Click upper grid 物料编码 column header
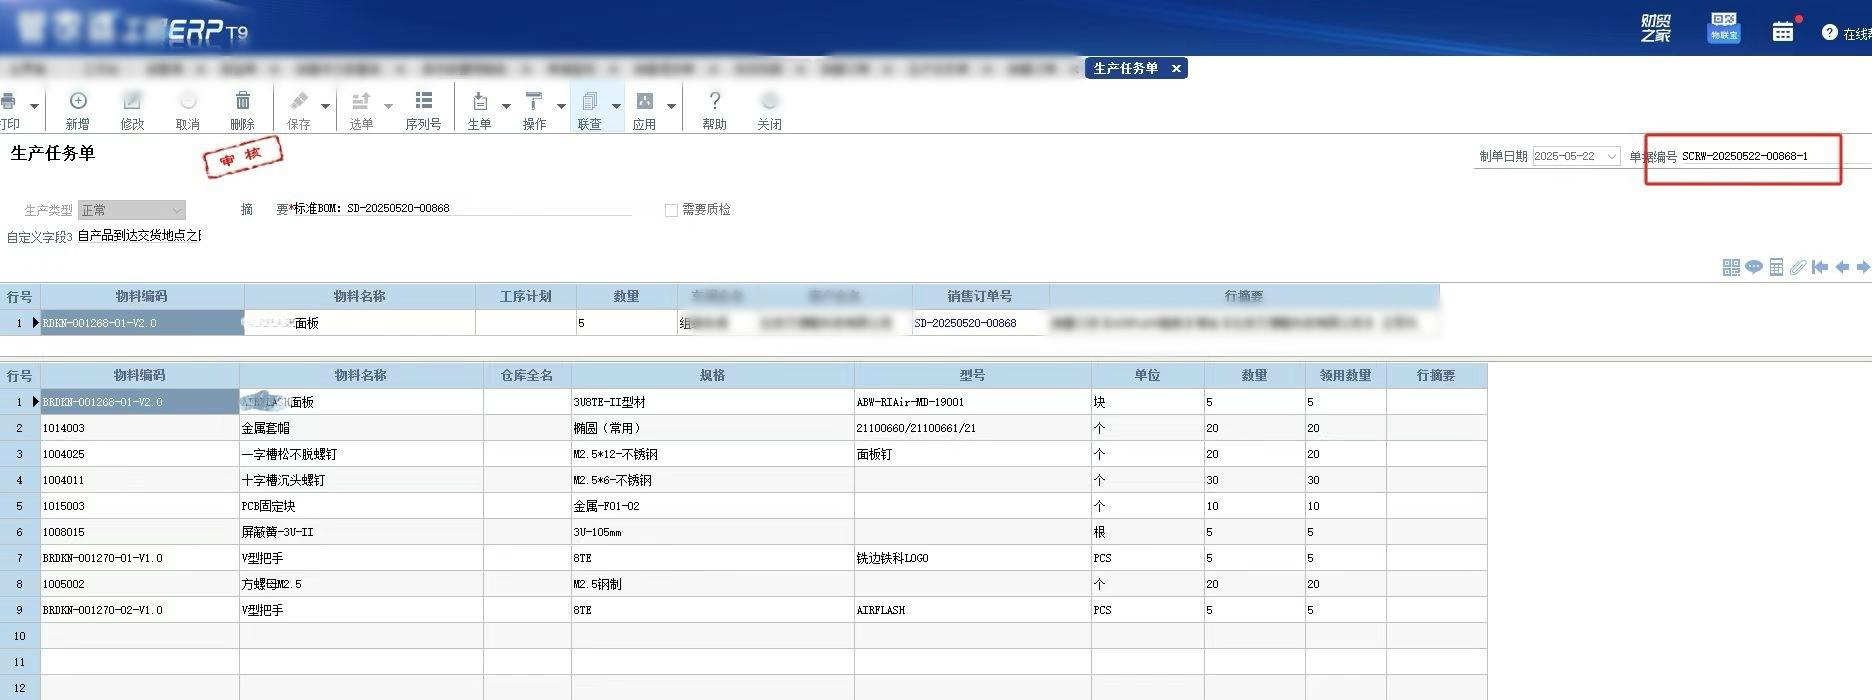The width and height of the screenshot is (1872, 700). tap(142, 296)
